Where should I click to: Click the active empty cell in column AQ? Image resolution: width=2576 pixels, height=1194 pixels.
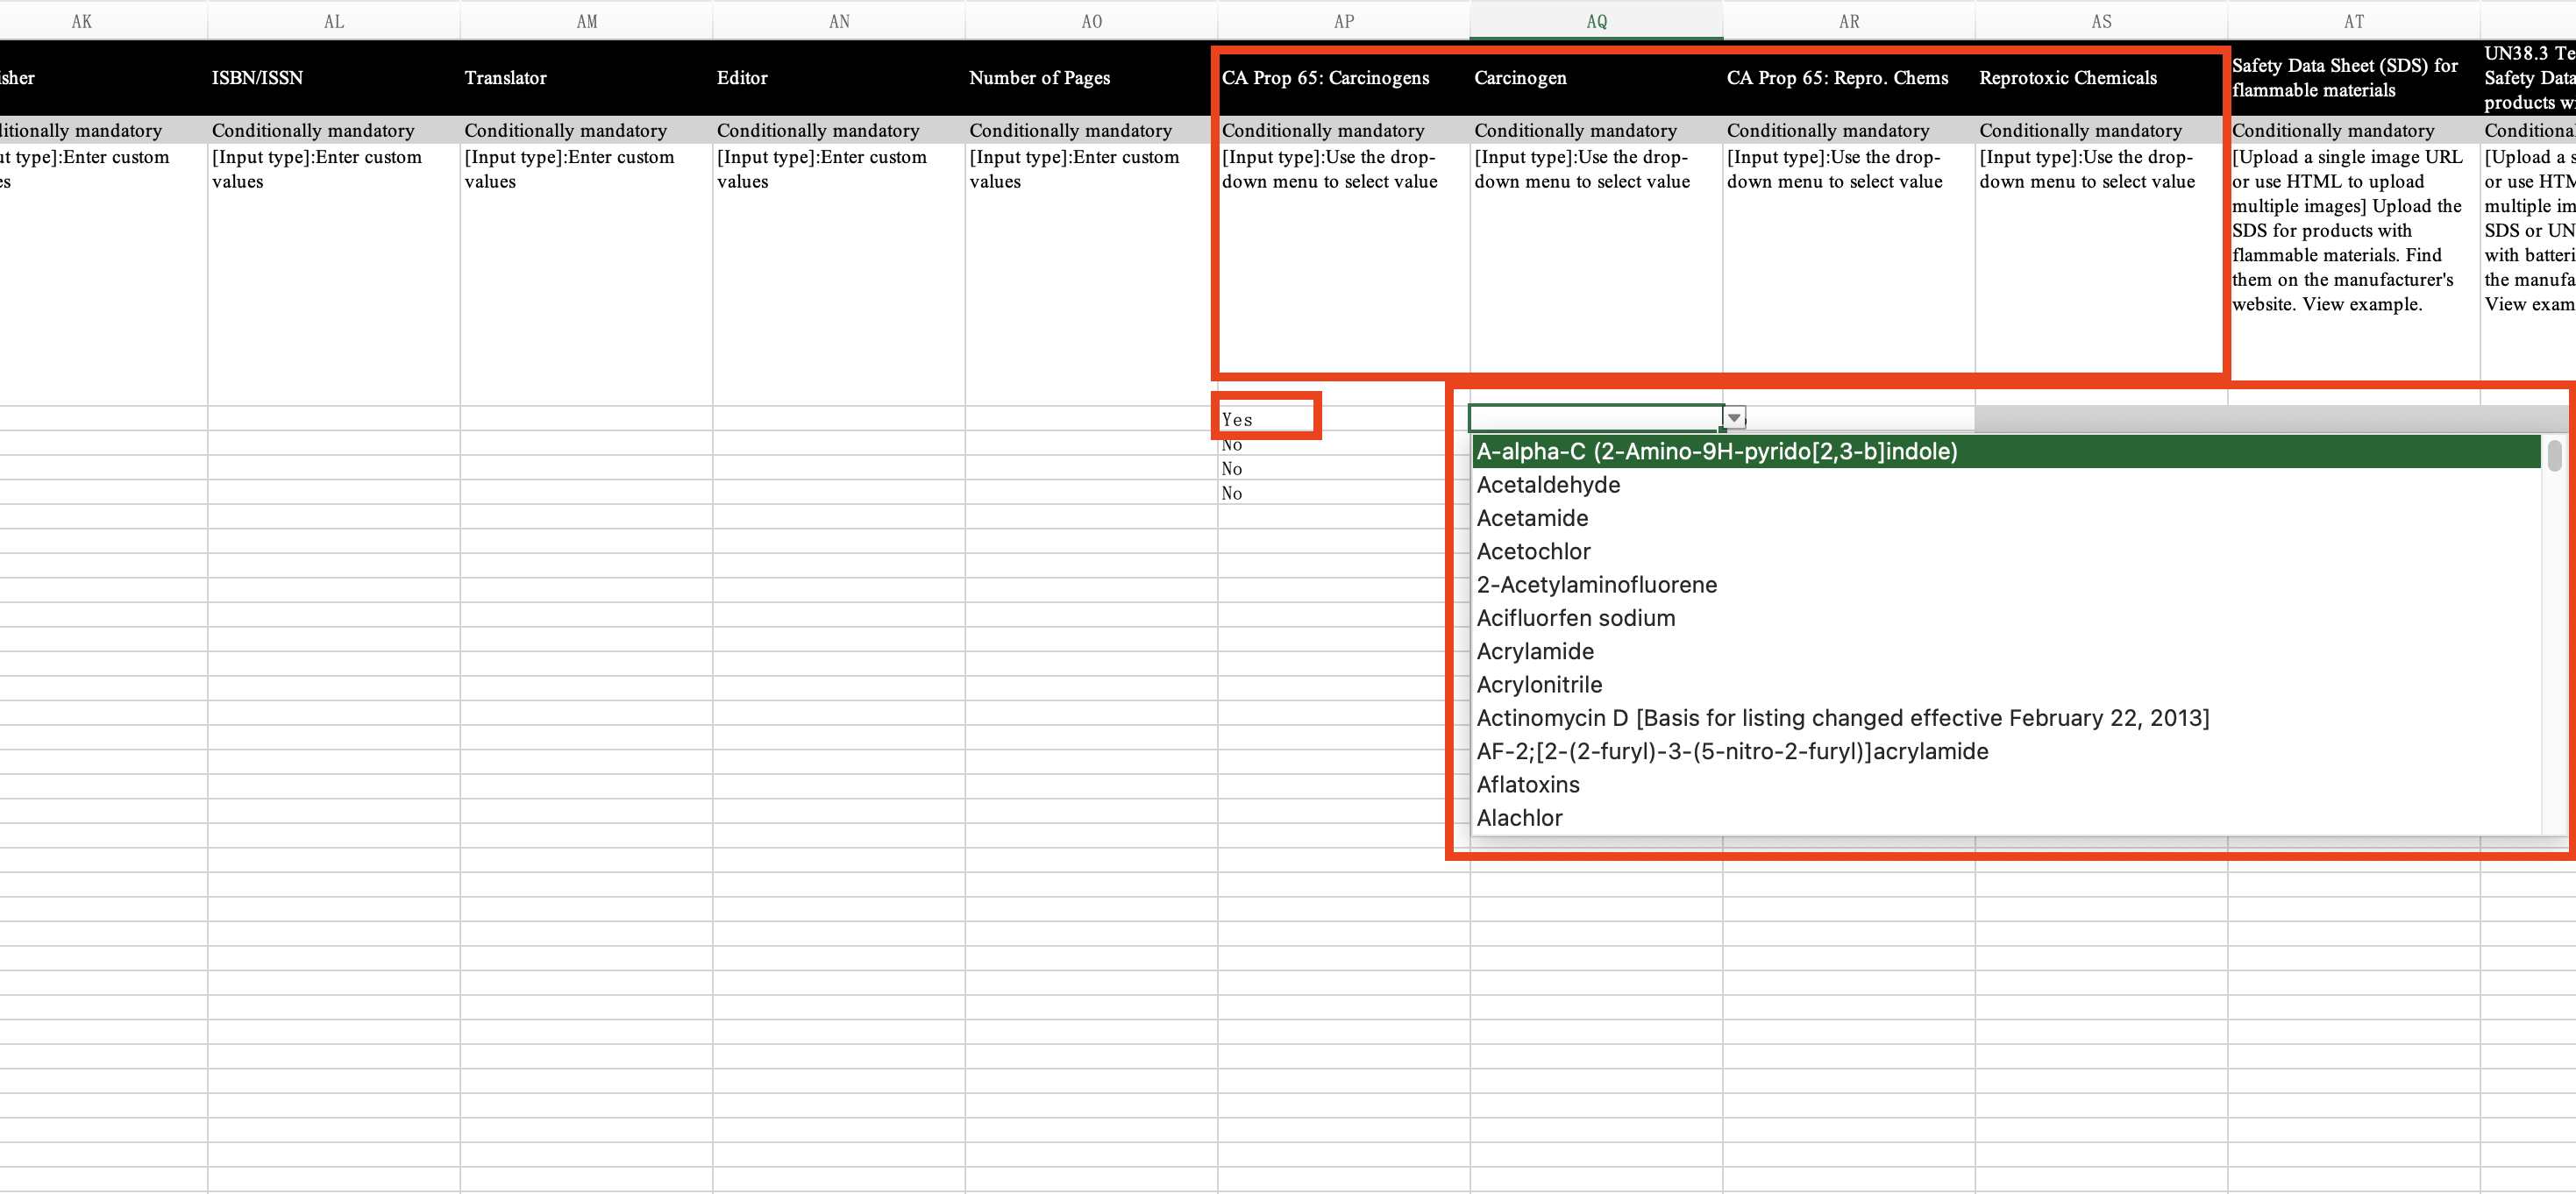pos(1595,418)
